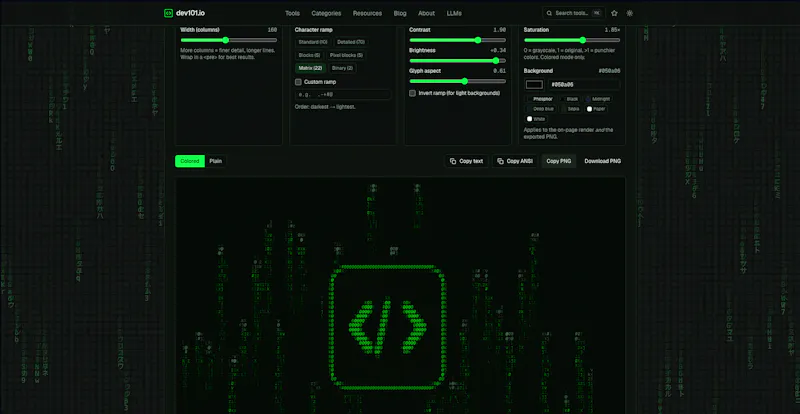This screenshot has width=800, height=414.
Task: Choose the Black background preset
Action: pyautogui.click(x=570, y=99)
